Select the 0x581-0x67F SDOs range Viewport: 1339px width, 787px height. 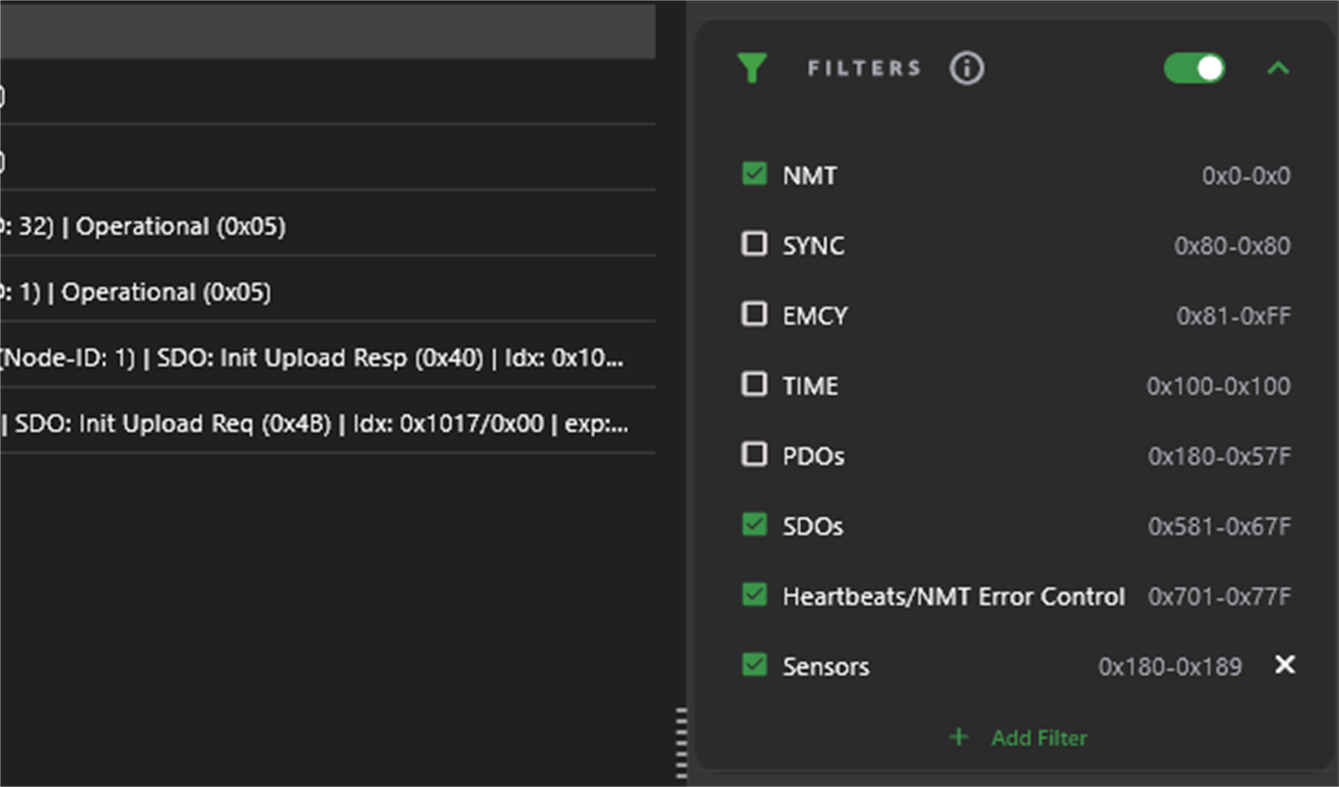coord(1219,526)
